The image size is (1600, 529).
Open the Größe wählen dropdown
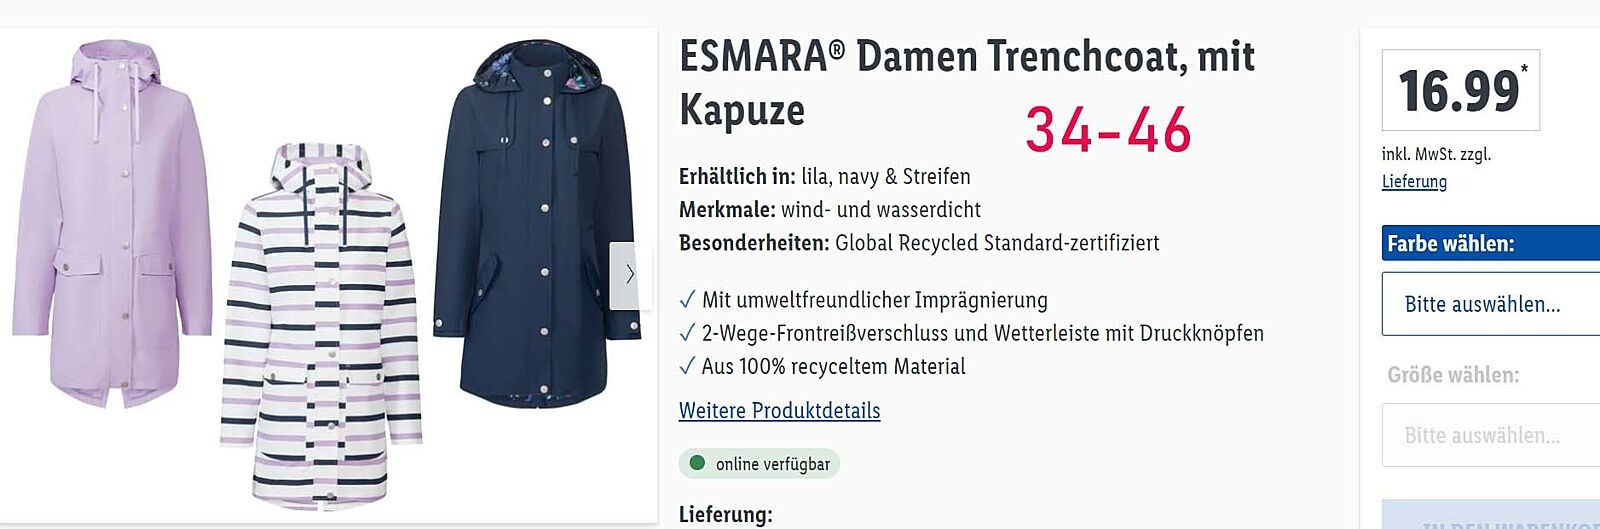[x=1491, y=435]
